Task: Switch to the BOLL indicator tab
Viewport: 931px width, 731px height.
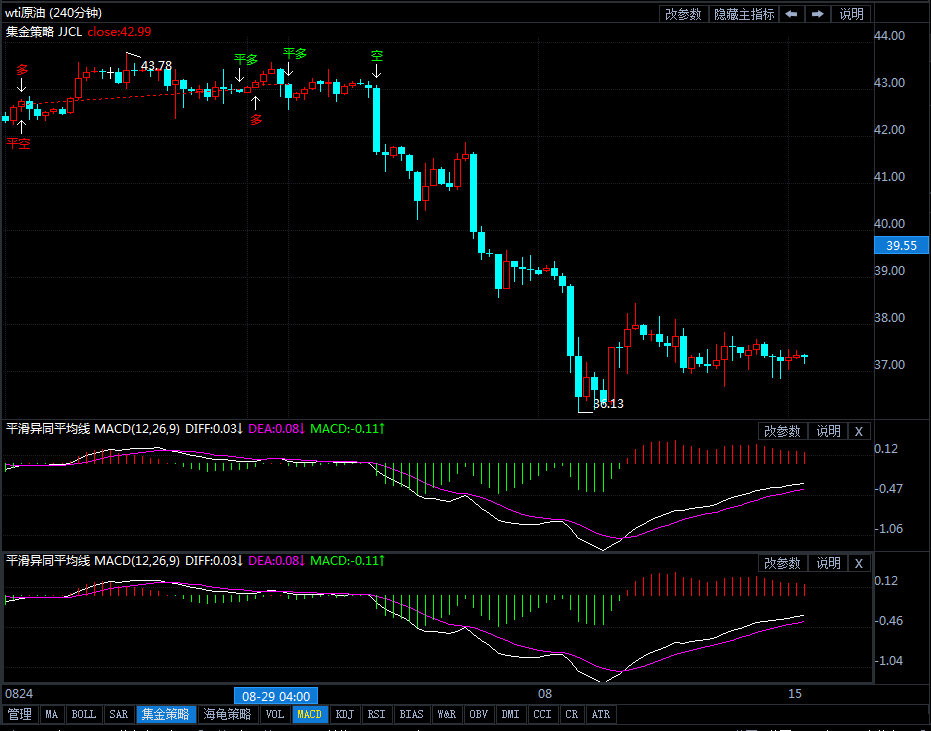Action: pyautogui.click(x=84, y=714)
